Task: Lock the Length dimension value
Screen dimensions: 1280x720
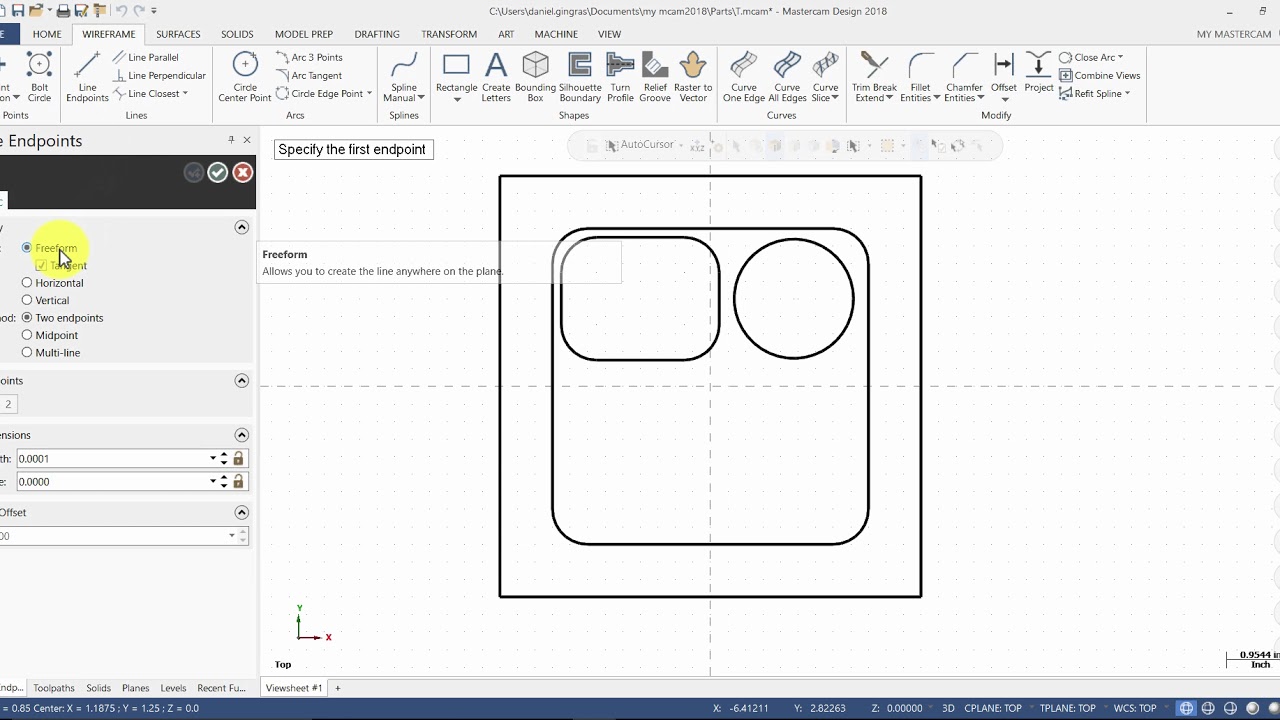Action: click(238, 459)
